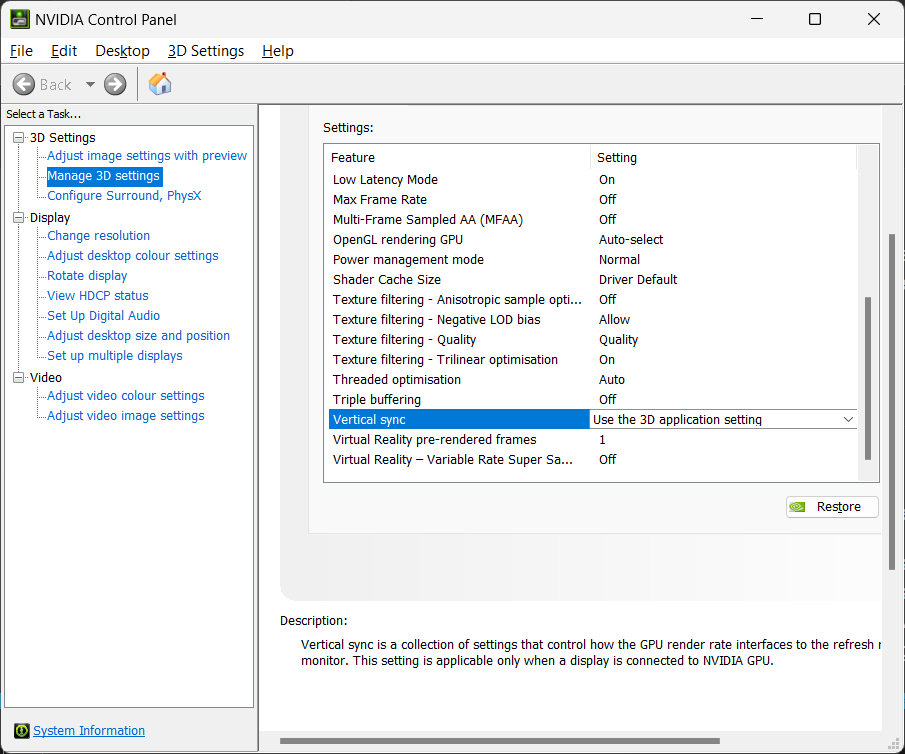This screenshot has width=905, height=754.
Task: Click the settings list vertical scrollbar thumb
Action: pos(867,378)
